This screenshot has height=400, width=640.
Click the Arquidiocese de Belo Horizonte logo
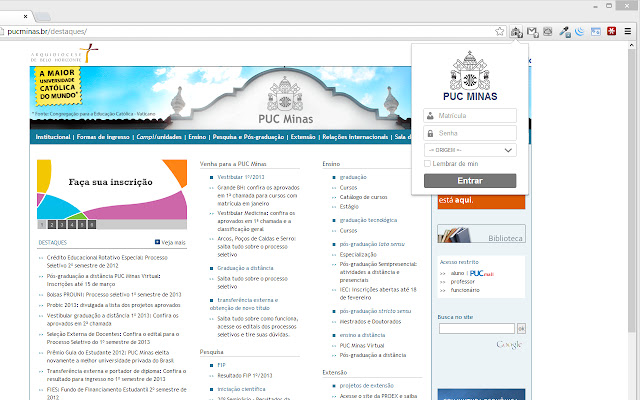tap(64, 54)
